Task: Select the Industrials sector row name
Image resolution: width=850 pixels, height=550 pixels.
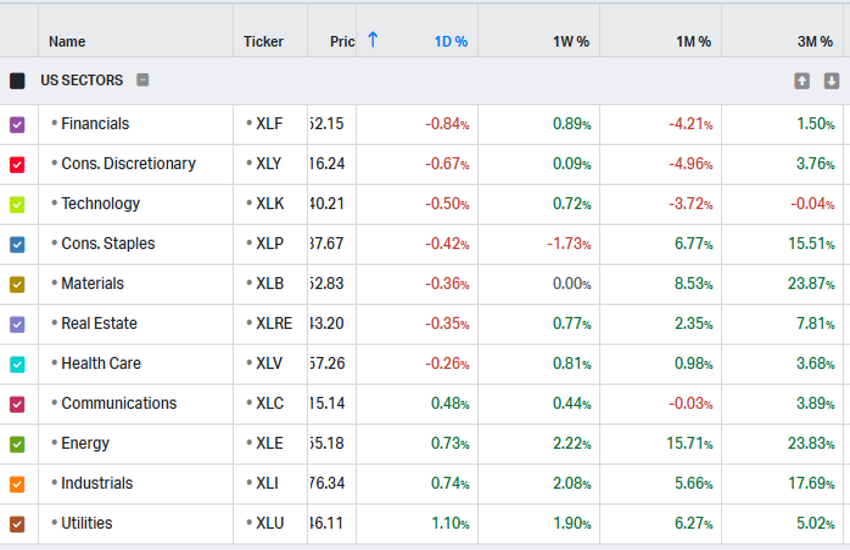Action: 97,484
